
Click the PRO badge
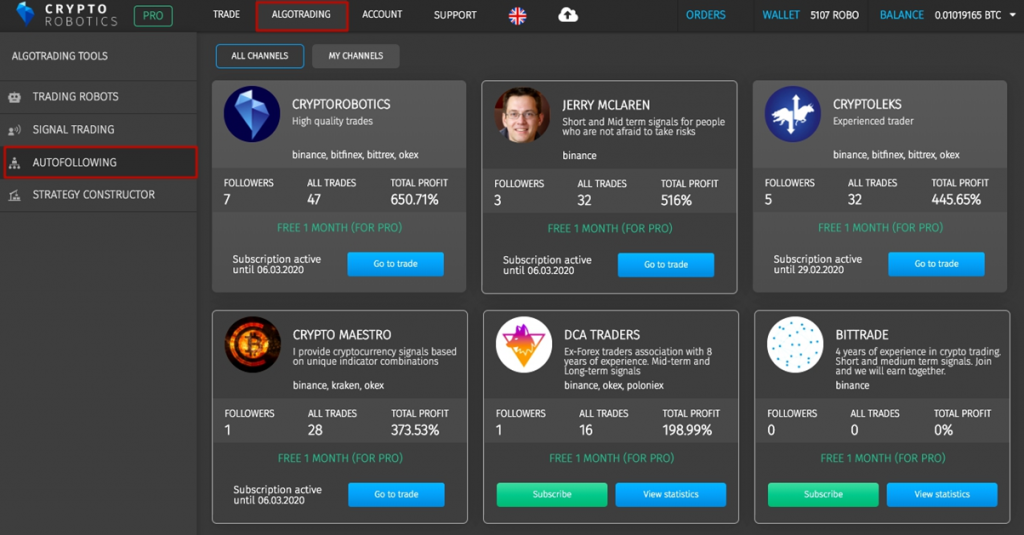pos(153,16)
